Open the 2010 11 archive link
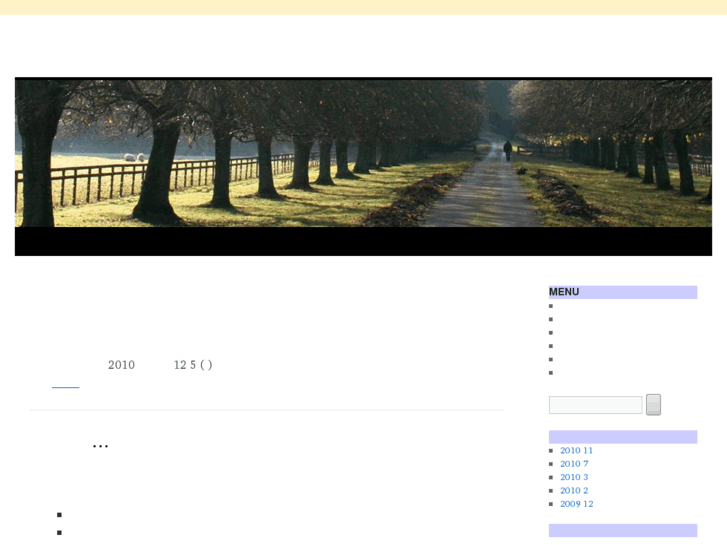 (576, 450)
